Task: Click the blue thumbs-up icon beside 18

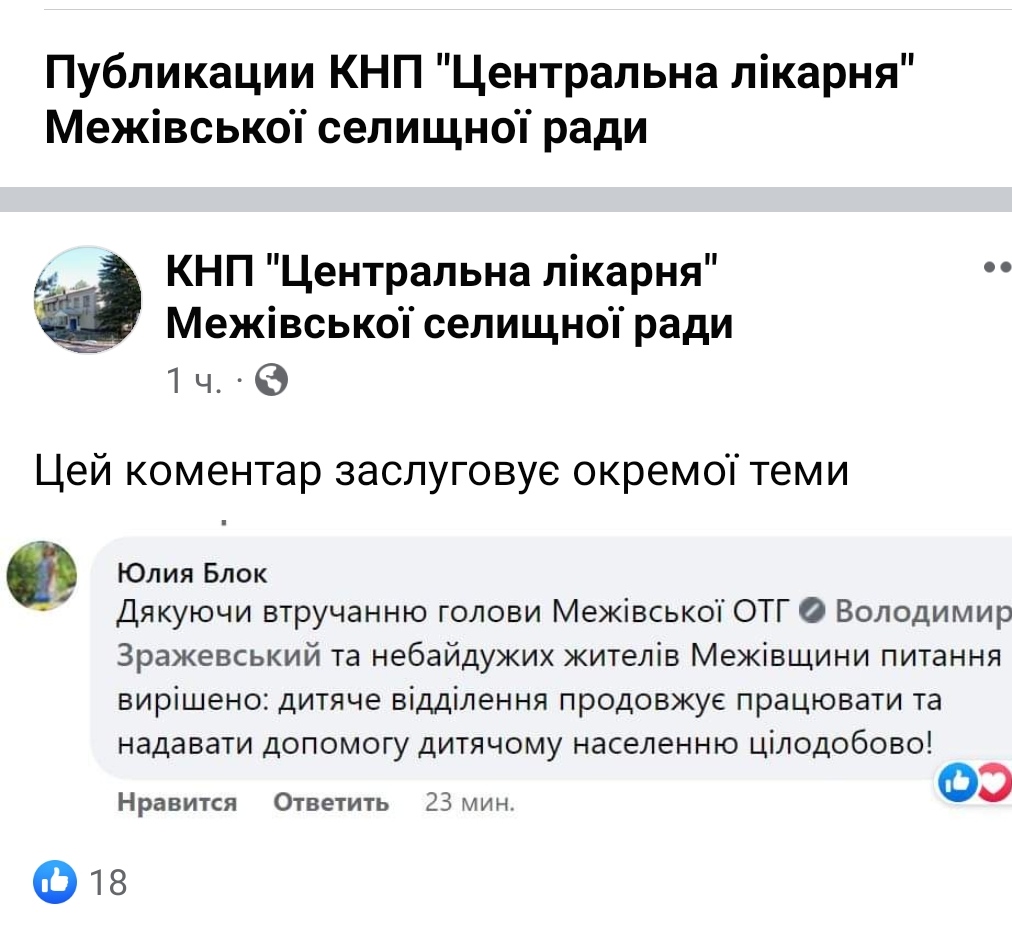Action: tap(56, 882)
